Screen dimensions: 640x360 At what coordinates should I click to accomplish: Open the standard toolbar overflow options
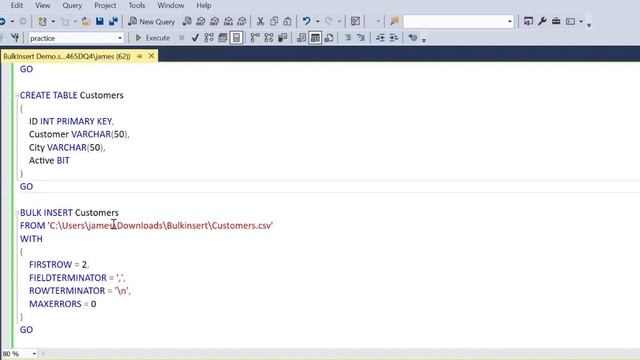click(589, 24)
